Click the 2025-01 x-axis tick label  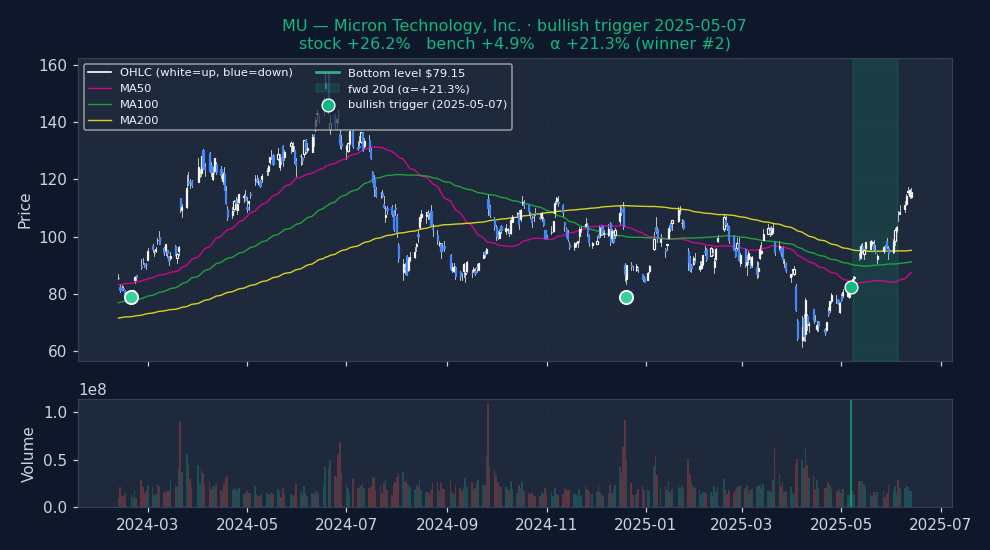(645, 524)
